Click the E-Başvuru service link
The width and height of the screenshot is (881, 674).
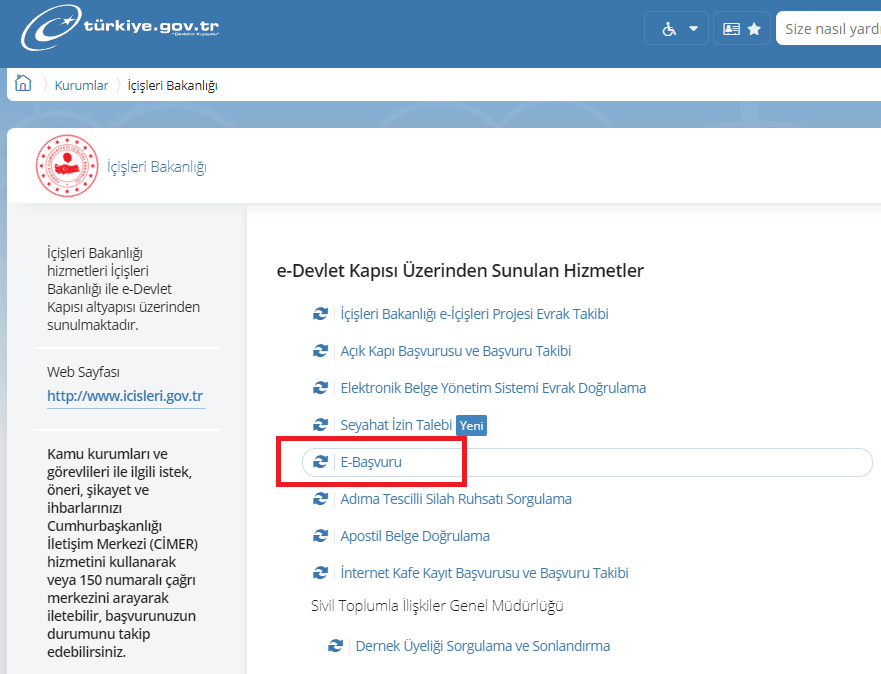371,462
